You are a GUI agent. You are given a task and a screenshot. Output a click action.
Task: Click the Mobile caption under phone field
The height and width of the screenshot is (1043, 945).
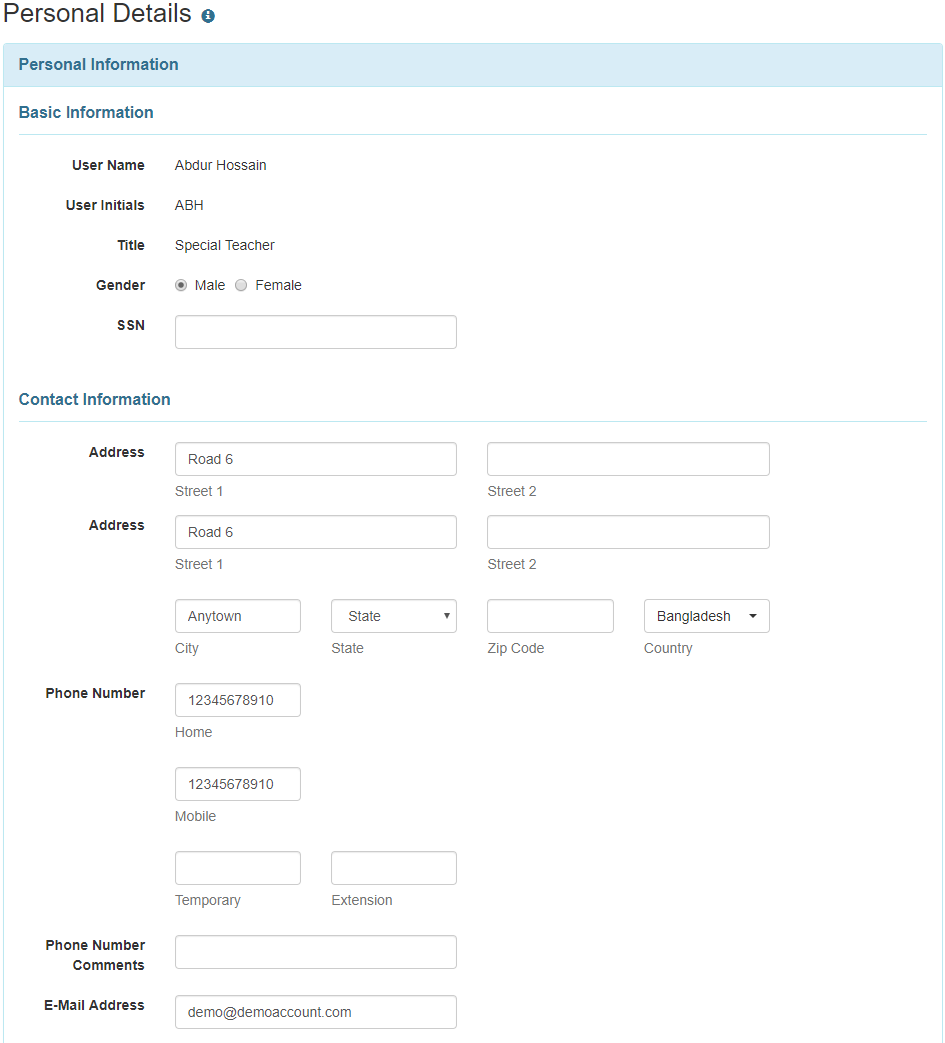[x=196, y=816]
